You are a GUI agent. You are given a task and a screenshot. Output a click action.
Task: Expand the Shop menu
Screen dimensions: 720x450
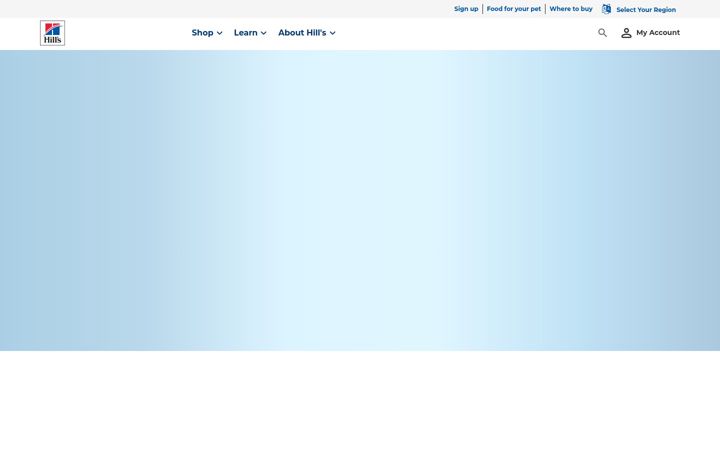pos(207,33)
